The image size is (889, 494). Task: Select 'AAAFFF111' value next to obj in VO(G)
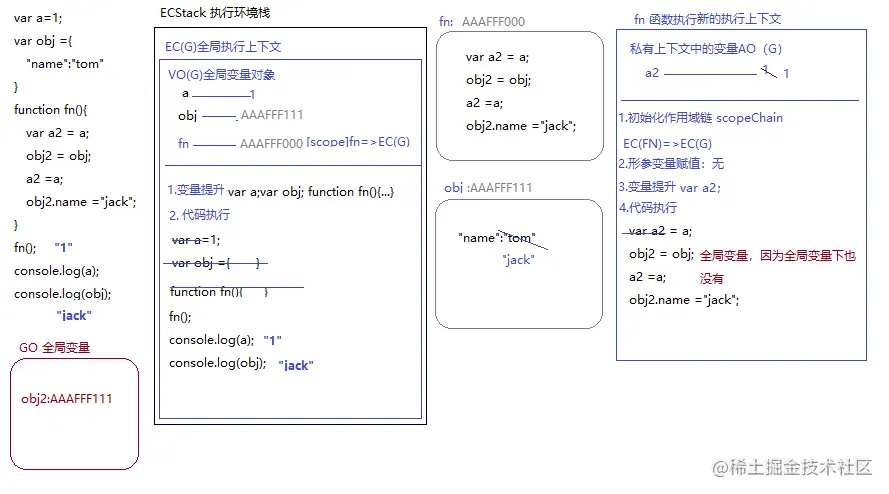coord(272,115)
